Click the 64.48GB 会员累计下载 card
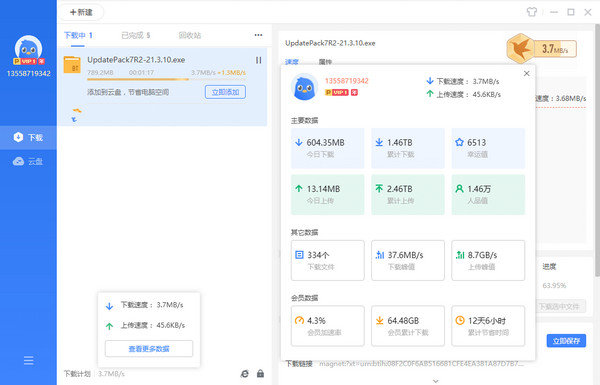The image size is (600, 385). 408,326
